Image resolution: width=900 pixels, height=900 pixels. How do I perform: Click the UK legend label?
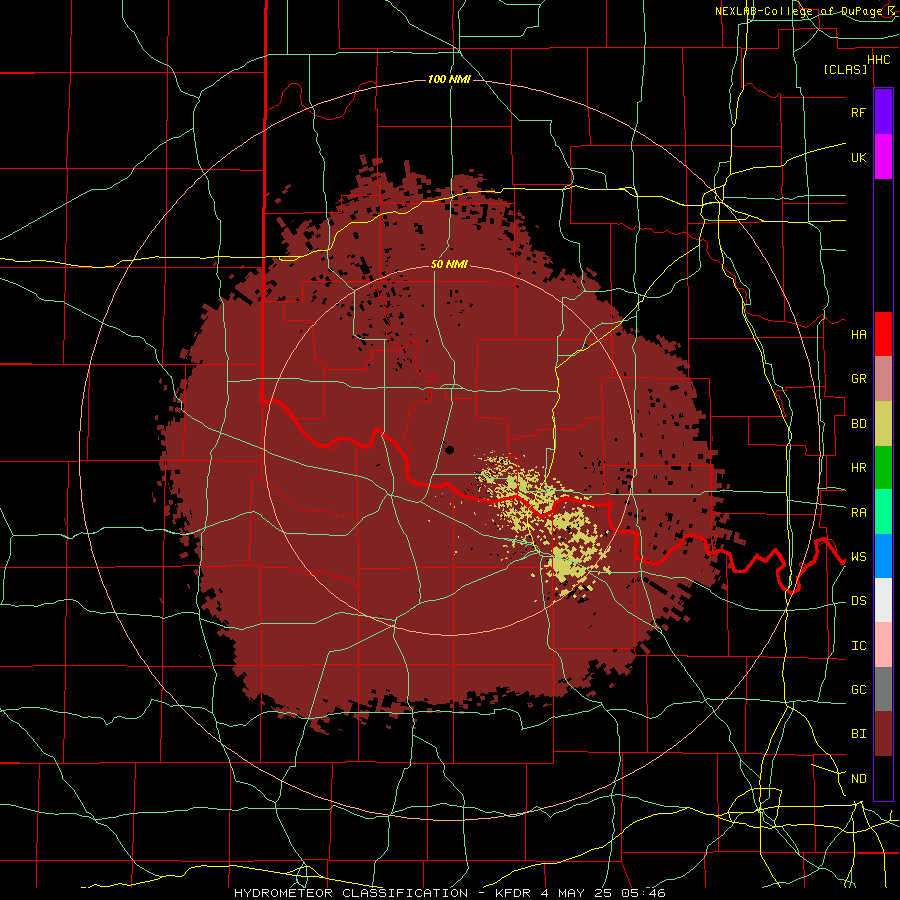point(858,157)
